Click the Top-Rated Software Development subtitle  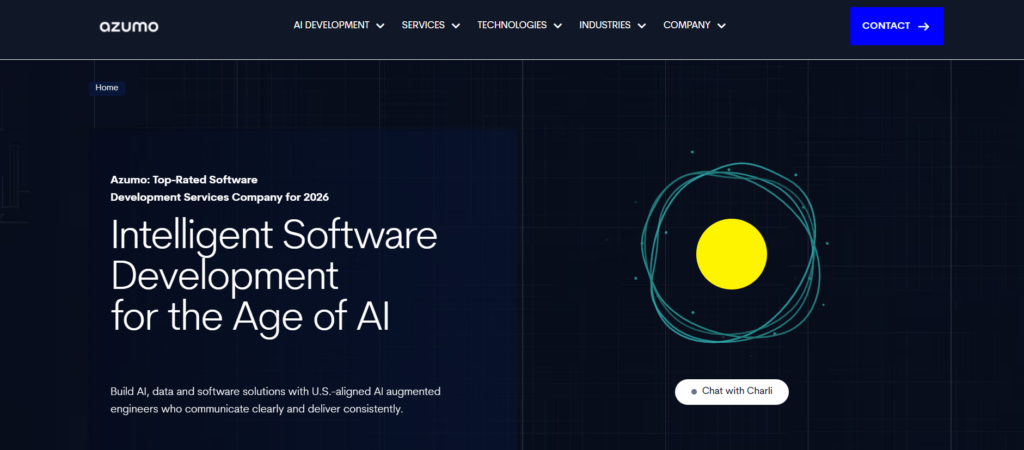(219, 188)
